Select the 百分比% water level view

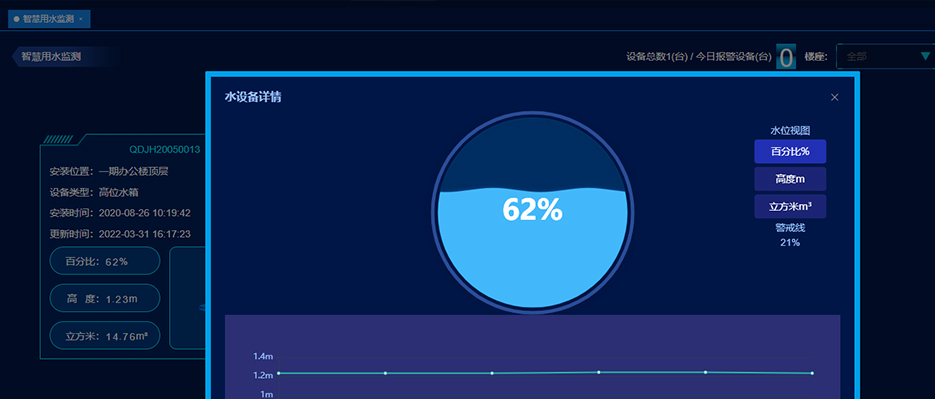790,151
